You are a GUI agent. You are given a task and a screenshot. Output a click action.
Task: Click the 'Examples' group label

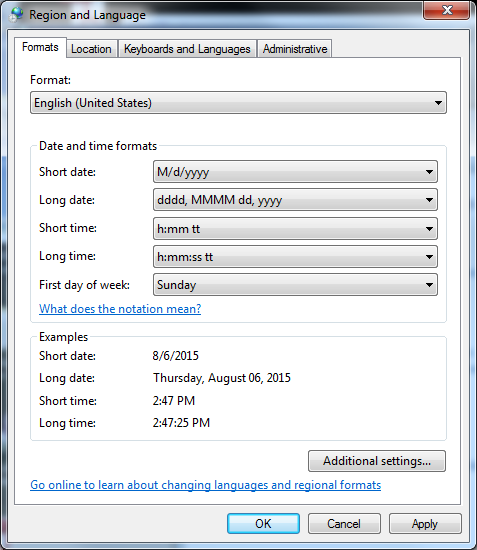(x=63, y=337)
